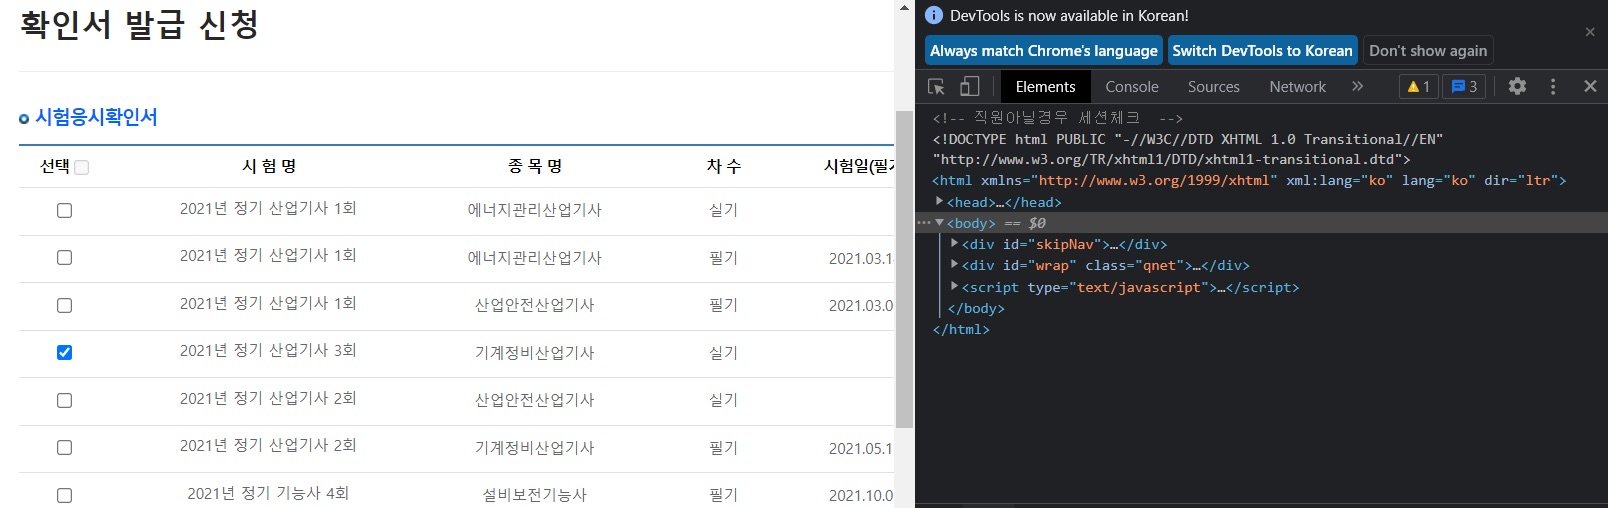1608x508 pixels.
Task: Check 산업안전산업기사 필기 1회 row checkbox
Action: coord(65,305)
